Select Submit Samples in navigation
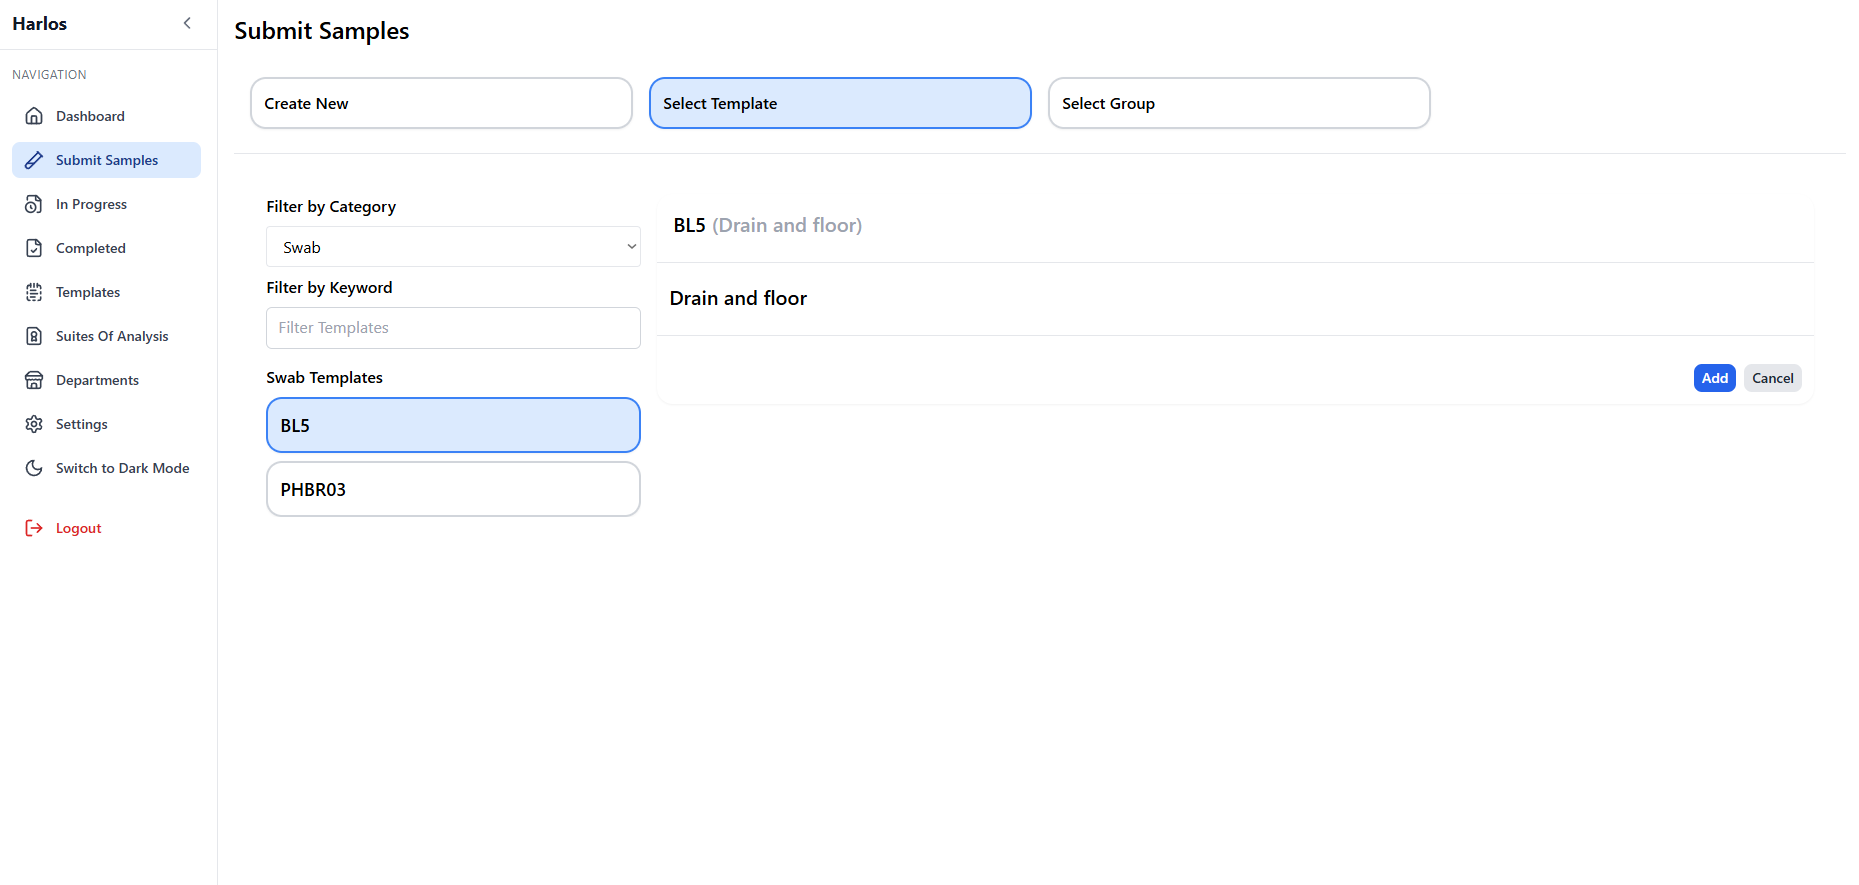 (106, 160)
